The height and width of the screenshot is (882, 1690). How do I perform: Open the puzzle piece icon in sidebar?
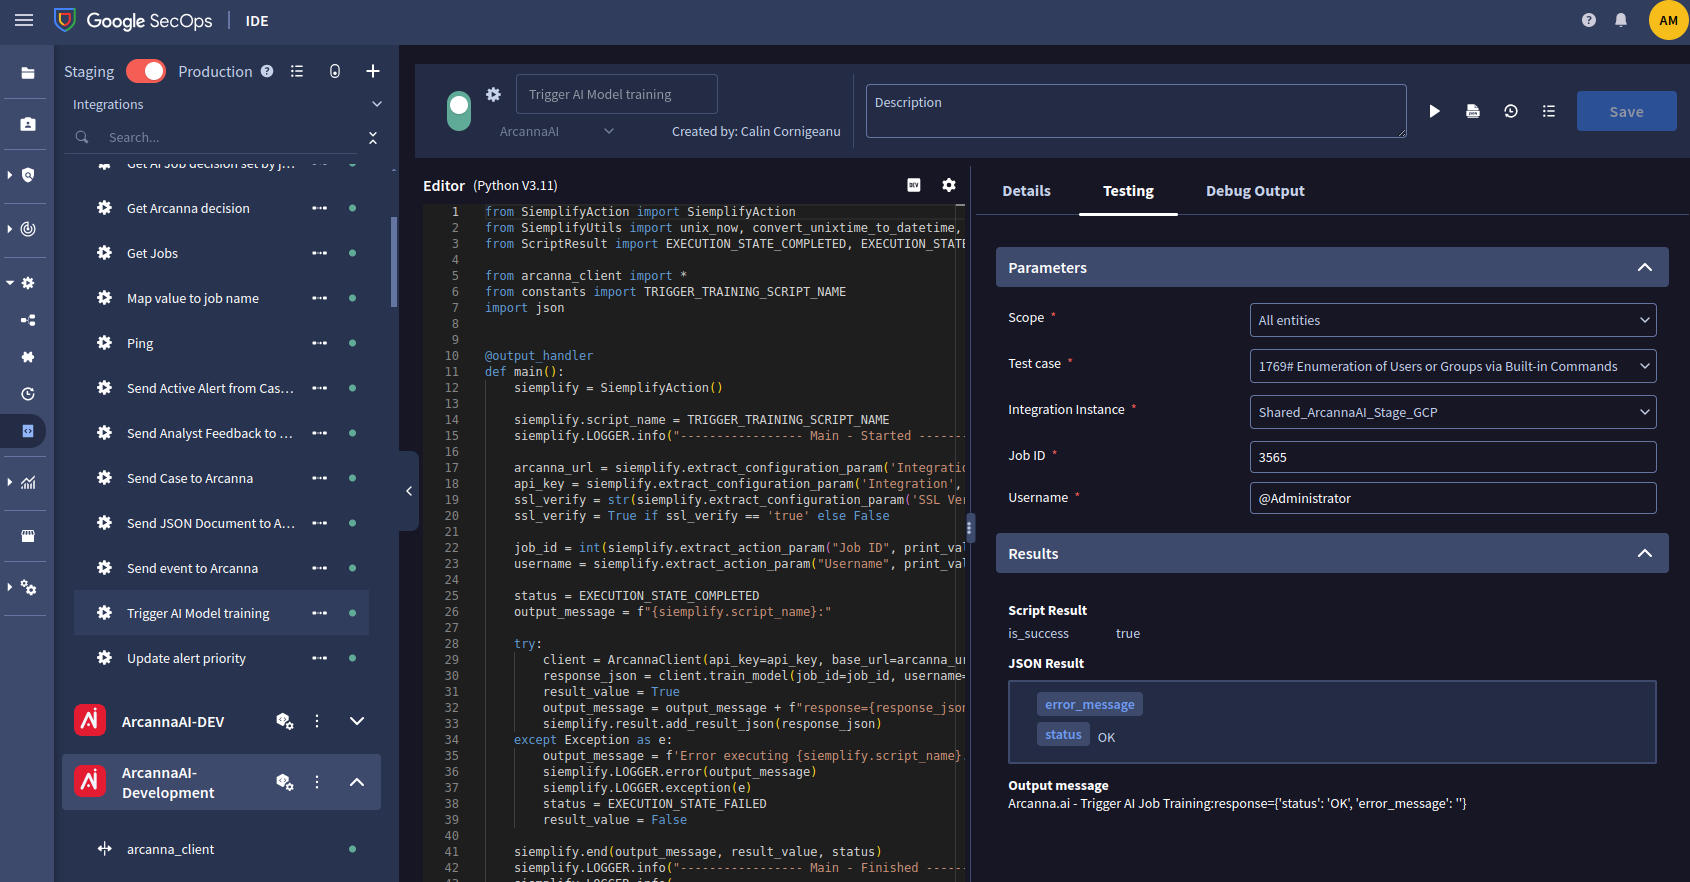28,357
